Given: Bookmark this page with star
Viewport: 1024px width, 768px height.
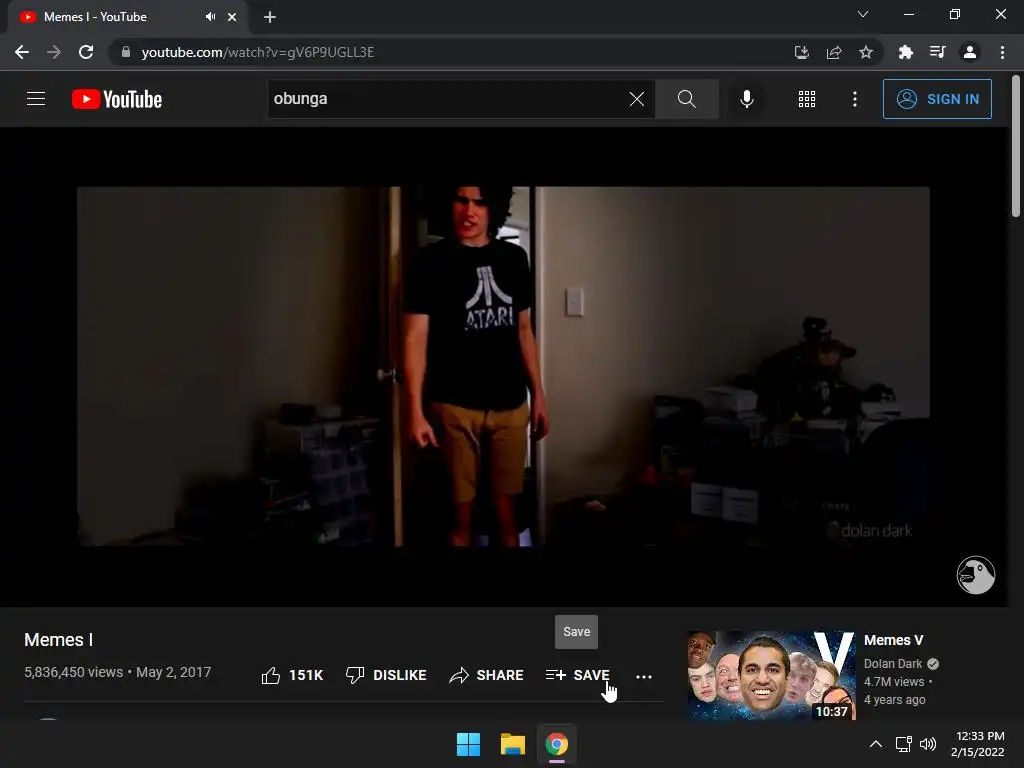Looking at the screenshot, I should click(866, 52).
